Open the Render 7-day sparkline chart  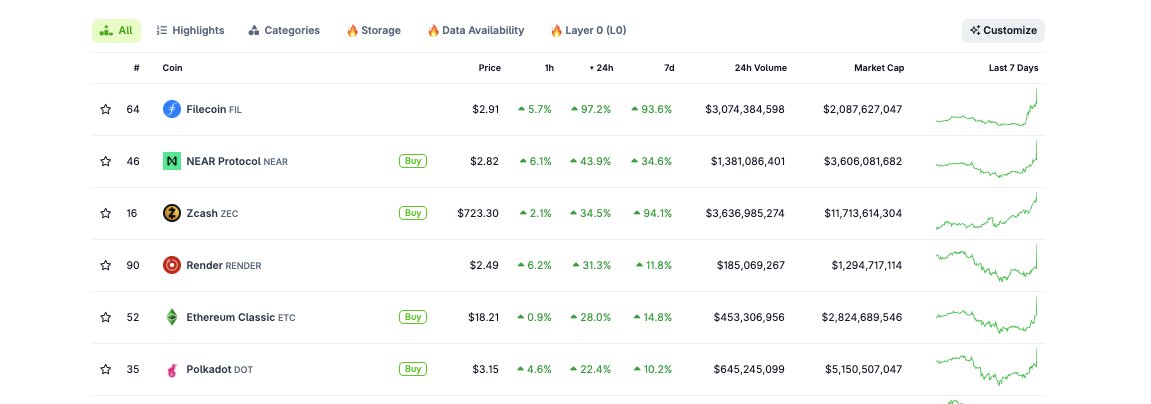tap(987, 263)
